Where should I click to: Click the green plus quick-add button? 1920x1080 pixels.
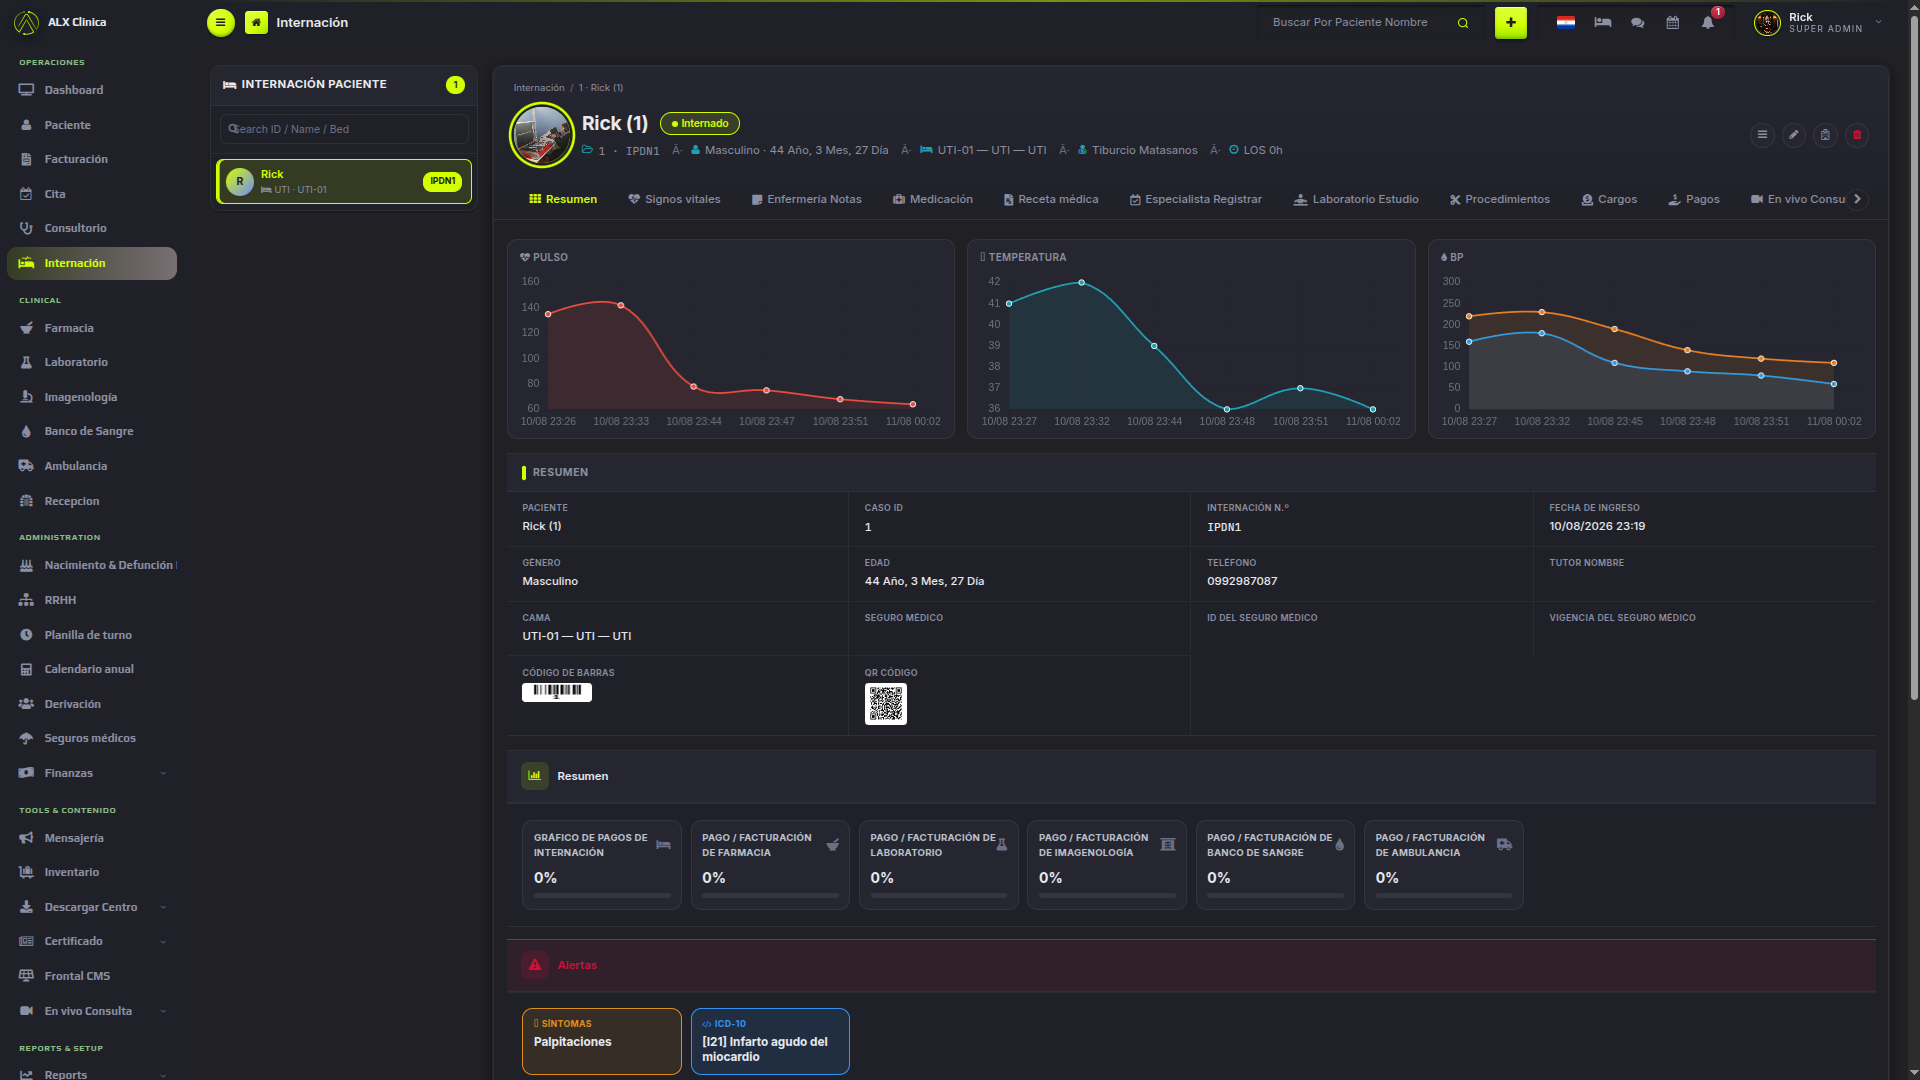point(1510,22)
